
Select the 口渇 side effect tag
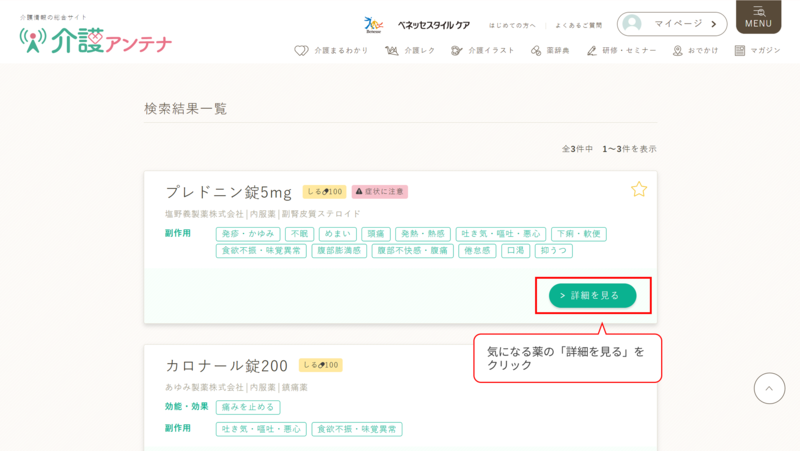516,251
